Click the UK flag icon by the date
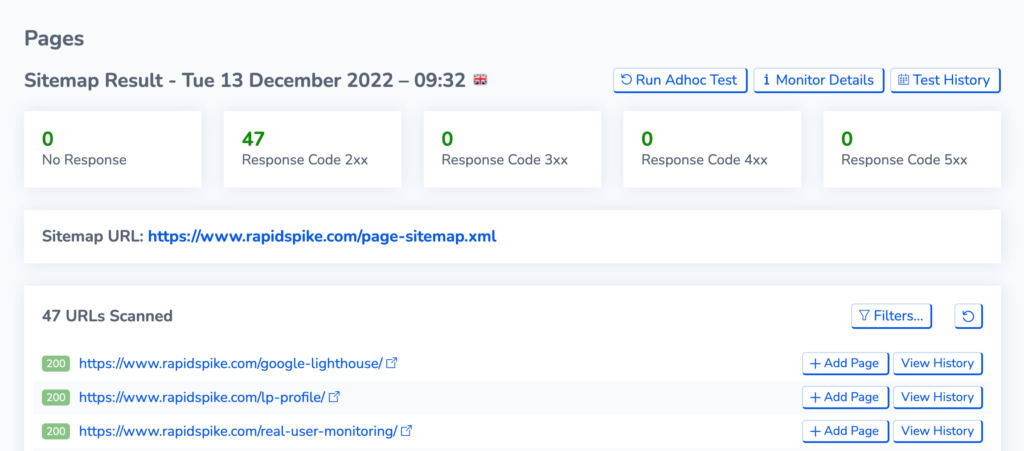Screen dimensions: 1024x451 pyautogui.click(x=480, y=80)
